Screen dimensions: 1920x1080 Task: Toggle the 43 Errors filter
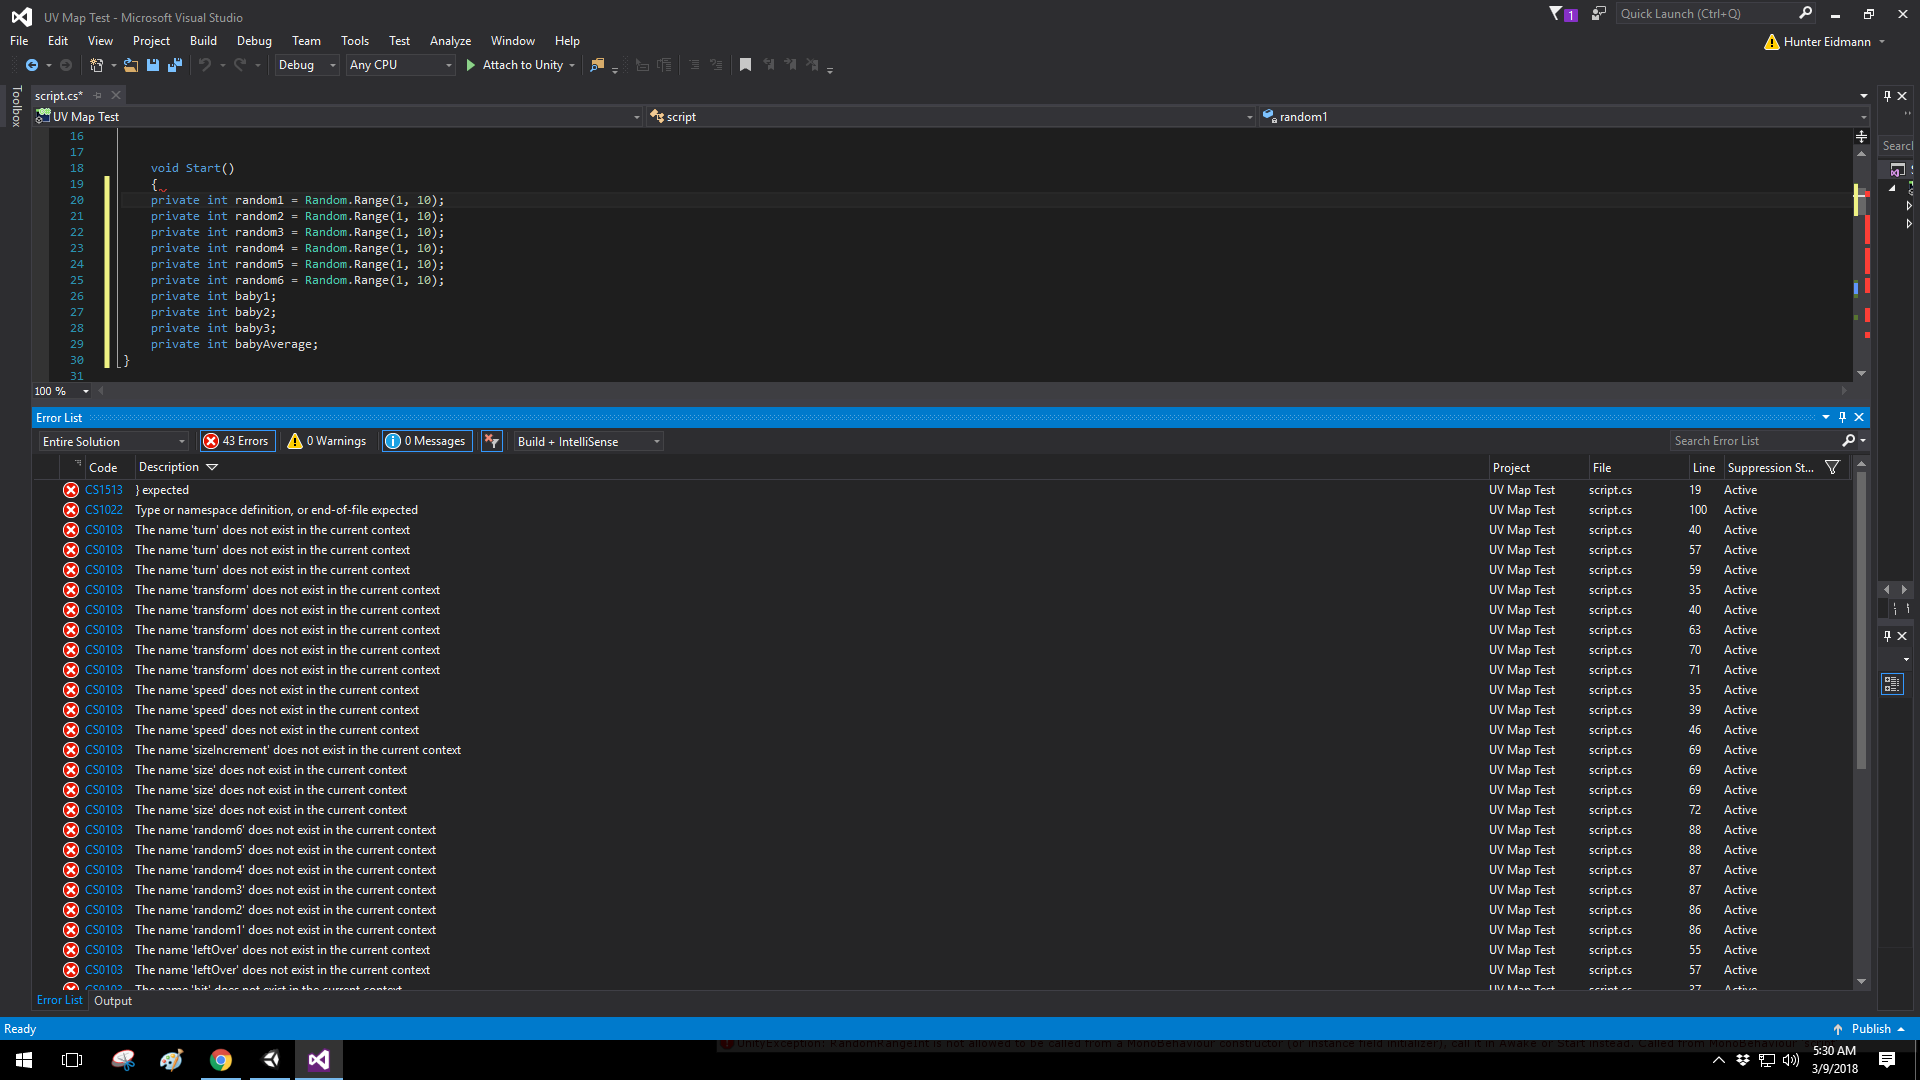(x=237, y=441)
